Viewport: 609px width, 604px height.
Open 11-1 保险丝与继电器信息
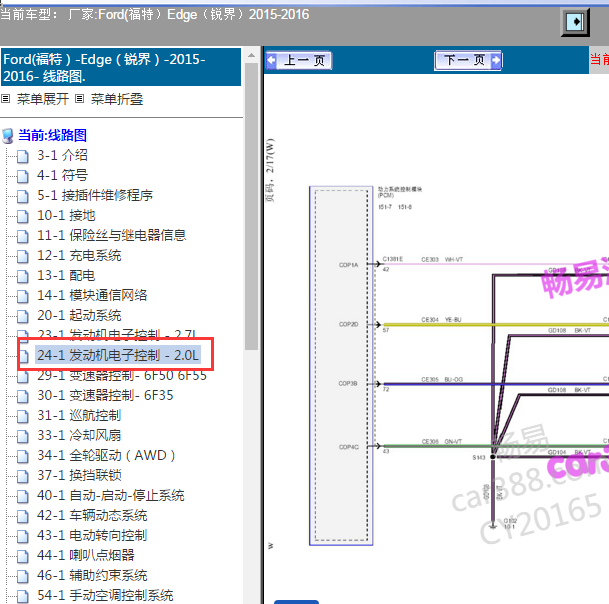pyautogui.click(x=111, y=235)
